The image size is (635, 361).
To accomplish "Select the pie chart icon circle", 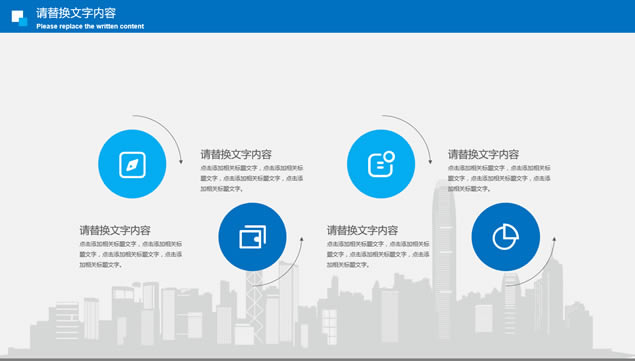I will point(506,237).
